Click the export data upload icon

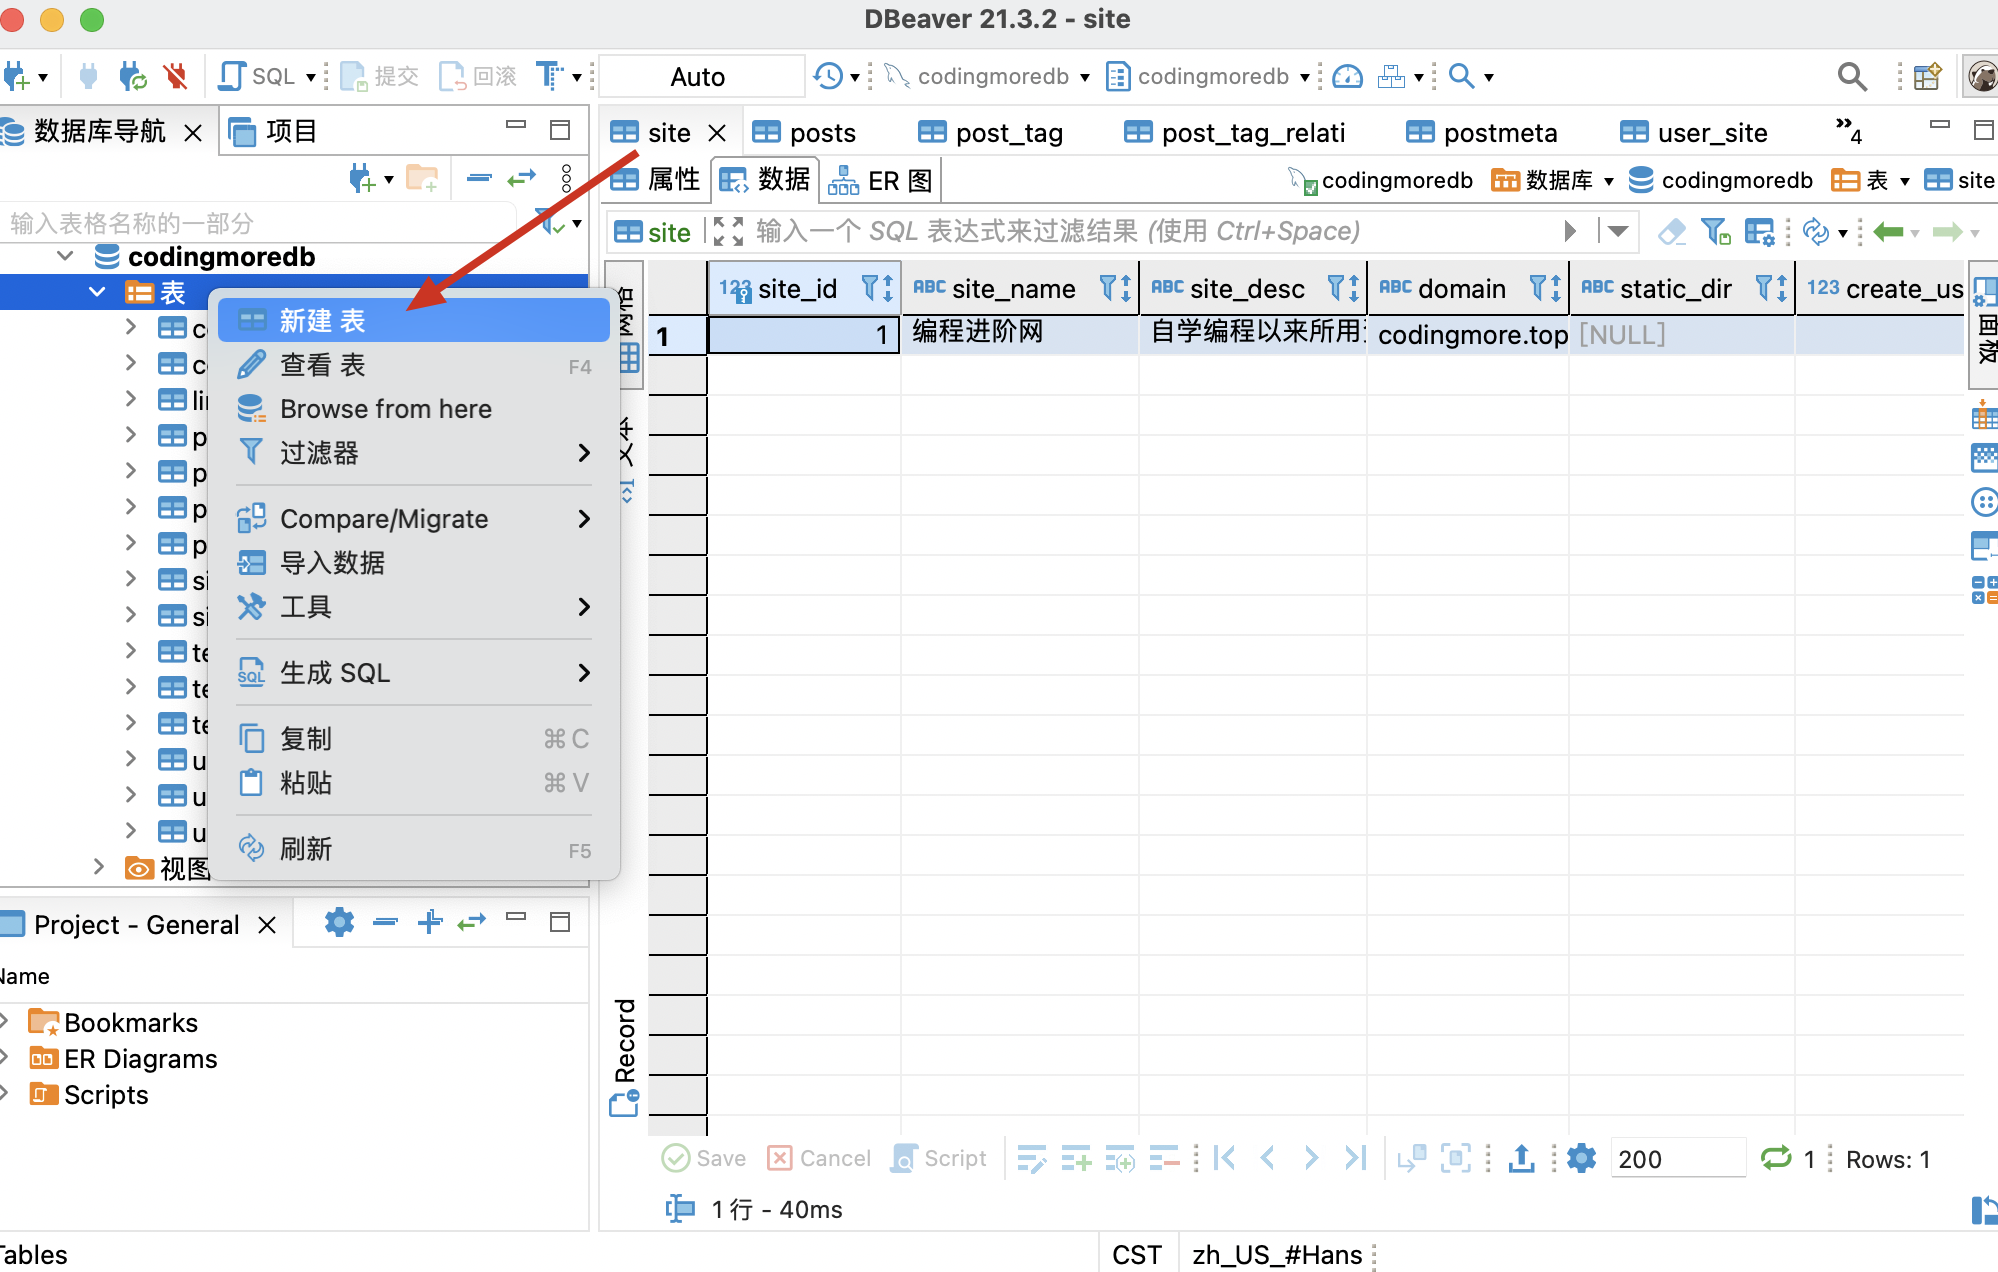click(x=1521, y=1158)
